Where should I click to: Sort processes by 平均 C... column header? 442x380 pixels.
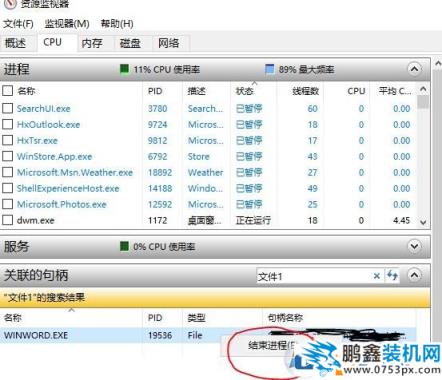coord(395,91)
